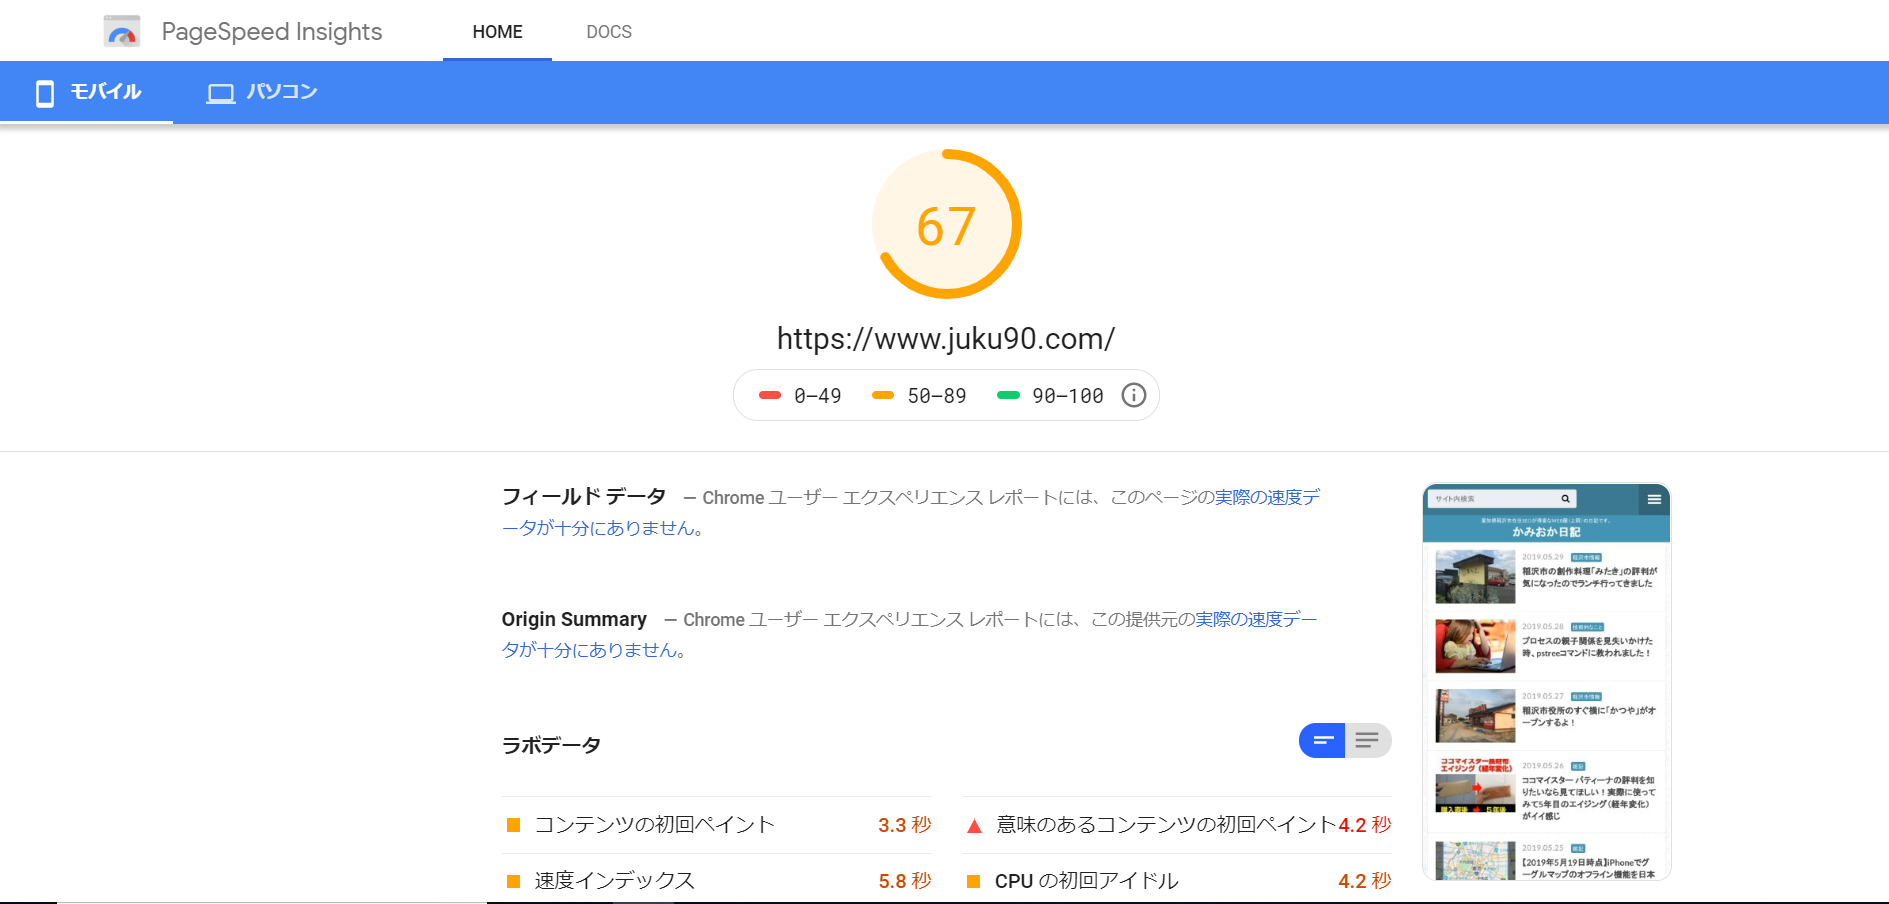Image resolution: width=1889 pixels, height=904 pixels.
Task: Select the compact view toggle for ラボデータ
Action: point(1322,740)
